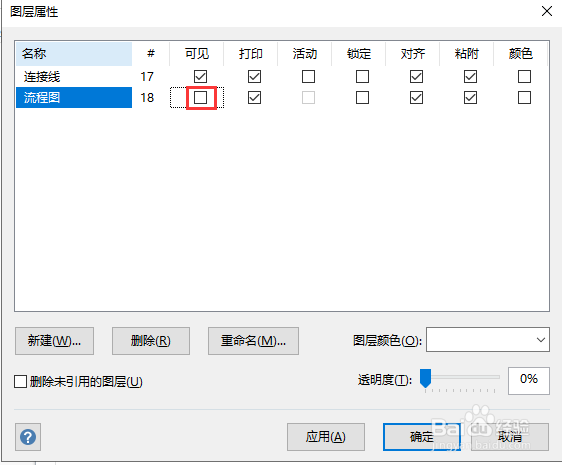Image resolution: width=562 pixels, height=465 pixels.
Task: Click the 对齐 column header
Action: 413,54
